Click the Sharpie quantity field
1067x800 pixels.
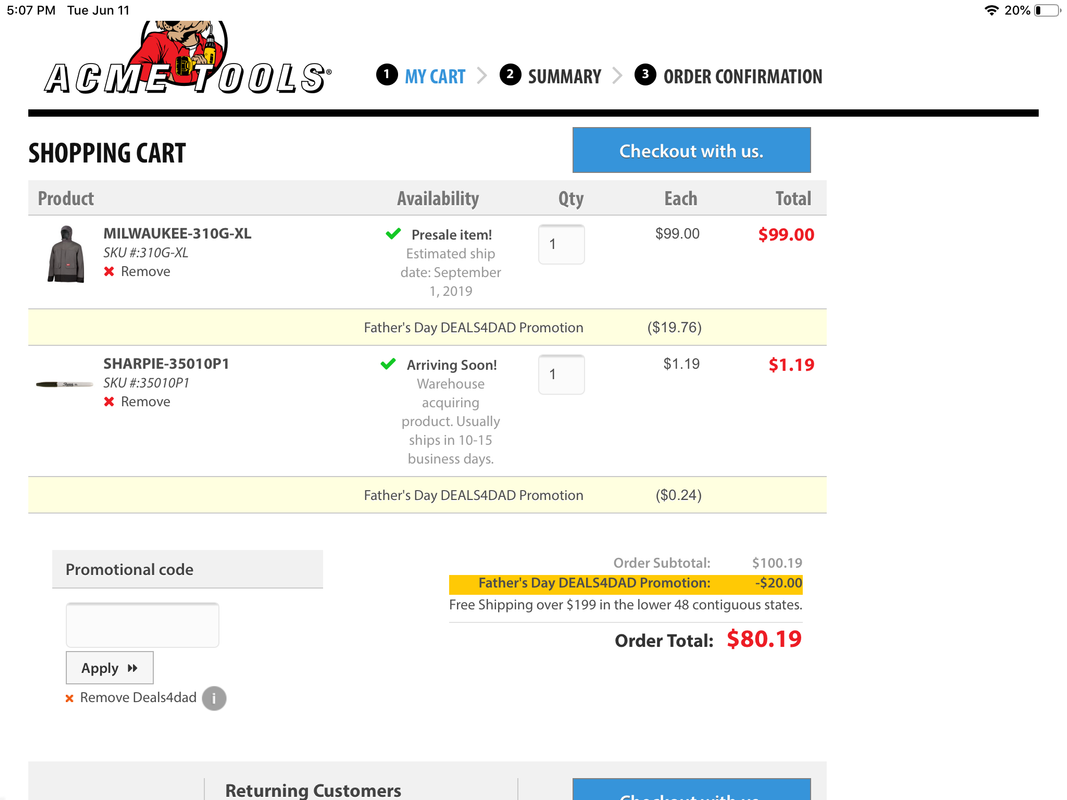(561, 374)
